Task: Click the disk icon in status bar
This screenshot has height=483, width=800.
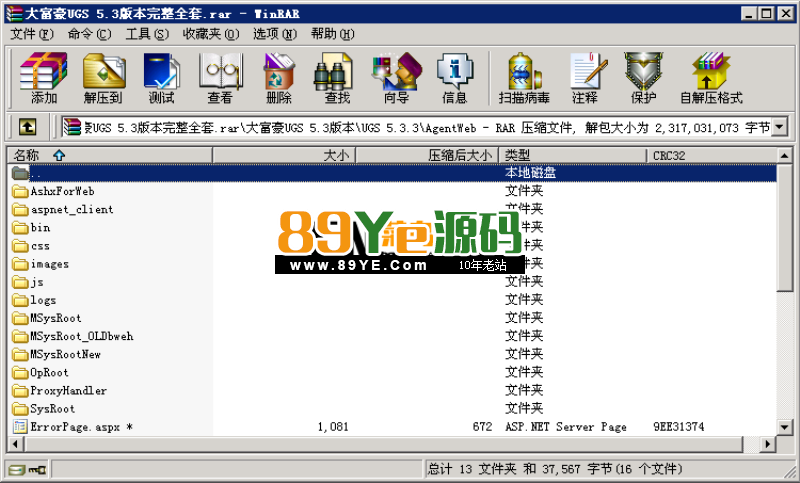Action: coord(17,469)
